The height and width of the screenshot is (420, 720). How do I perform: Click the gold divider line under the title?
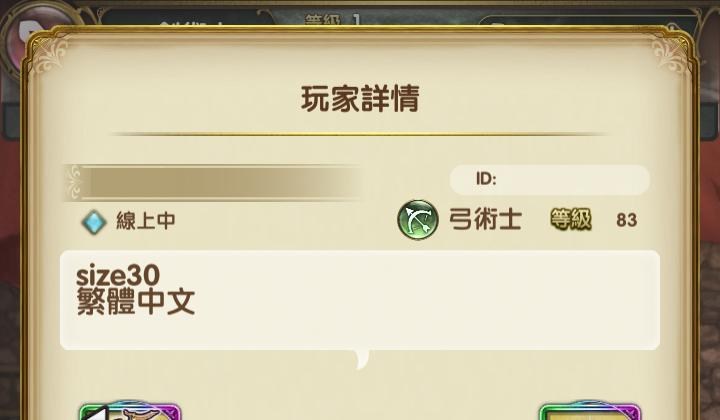tap(360, 134)
